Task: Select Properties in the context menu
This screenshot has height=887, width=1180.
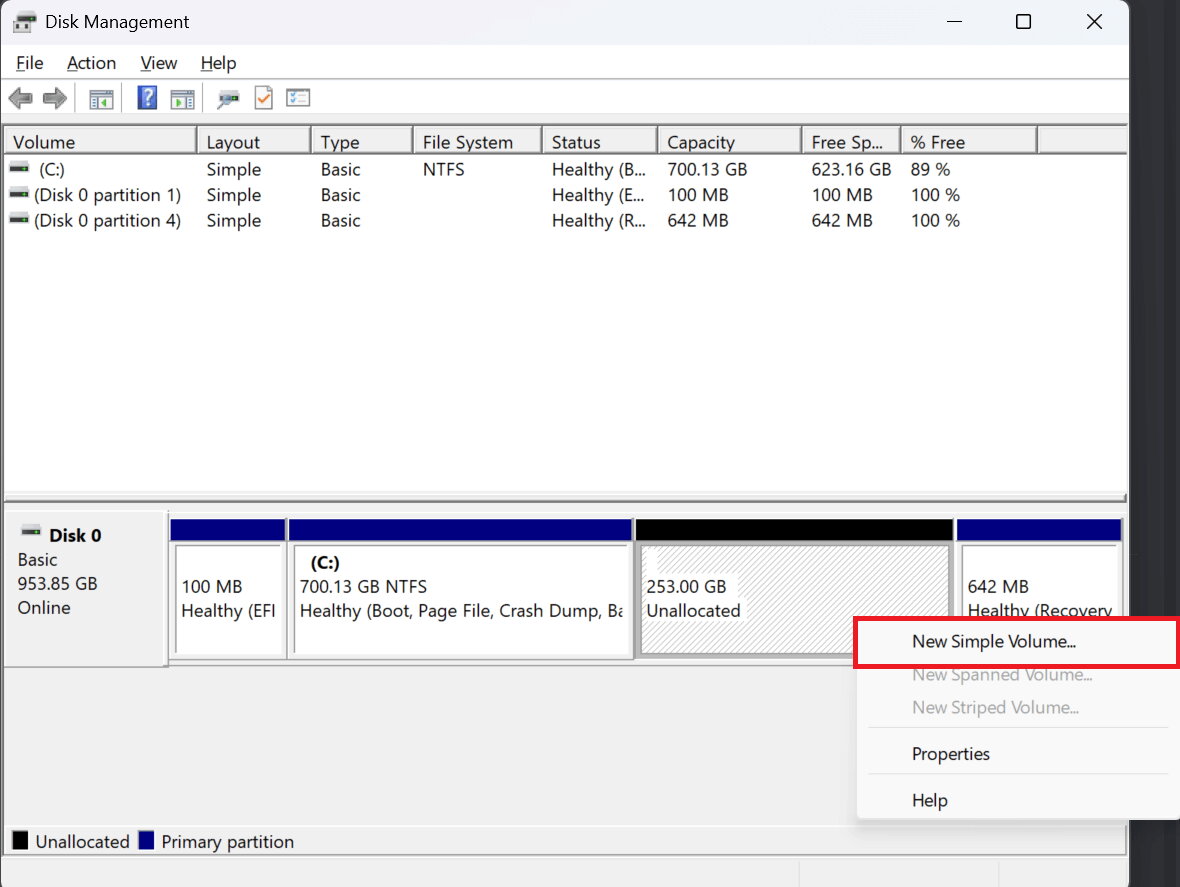Action: pos(1017,754)
